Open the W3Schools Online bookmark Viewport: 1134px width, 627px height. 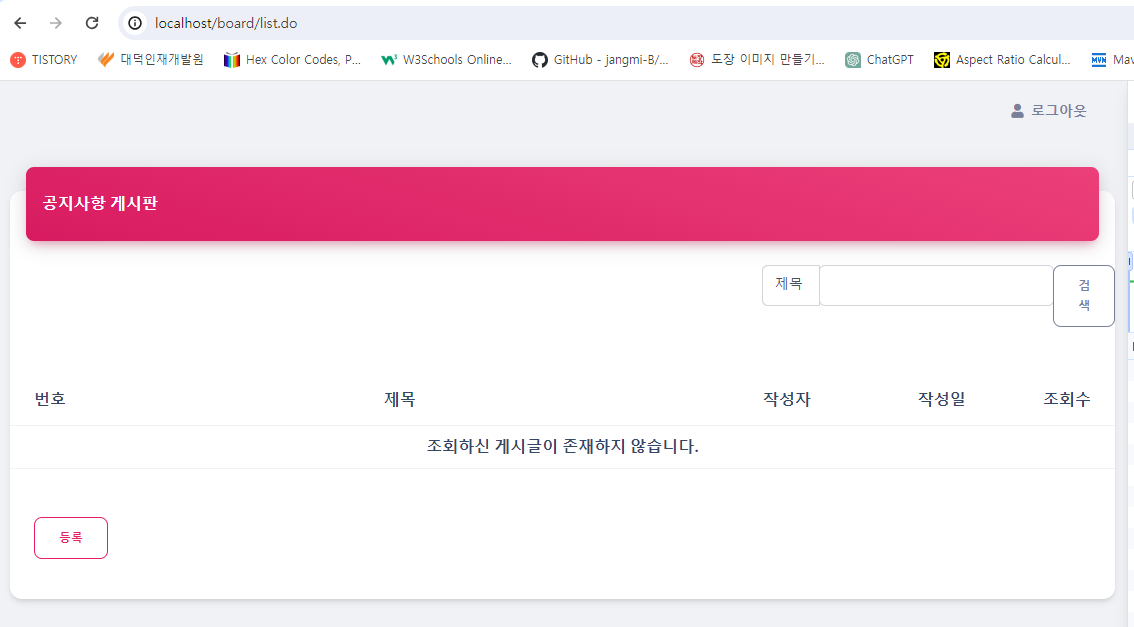[446, 60]
